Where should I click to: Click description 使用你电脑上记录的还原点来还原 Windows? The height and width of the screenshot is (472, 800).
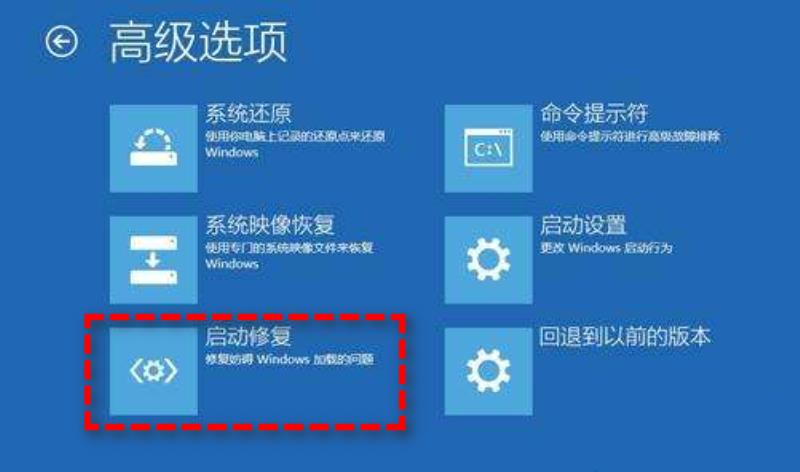coord(295,144)
